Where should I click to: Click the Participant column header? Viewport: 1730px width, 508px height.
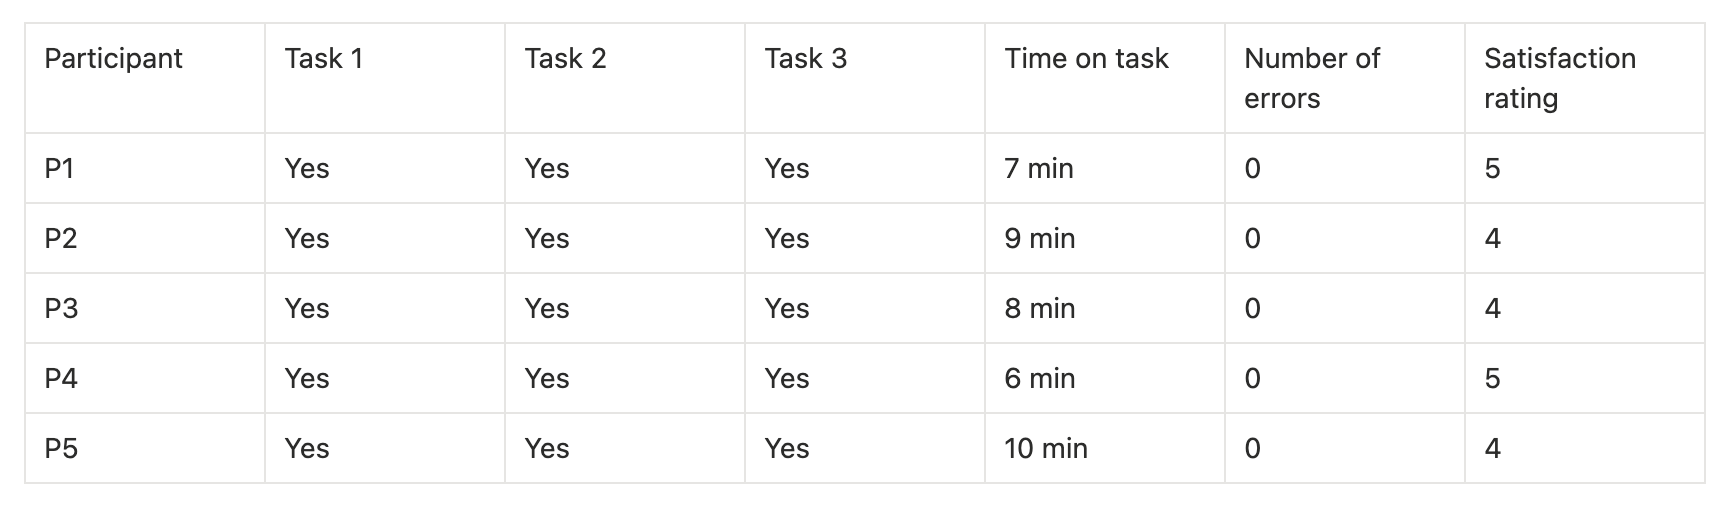113,59
